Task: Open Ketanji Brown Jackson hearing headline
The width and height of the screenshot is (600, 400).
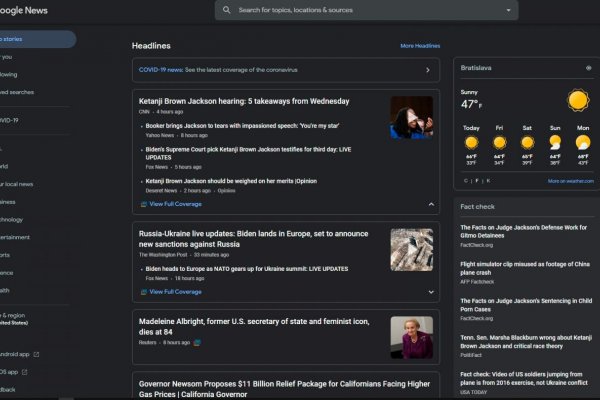Action: (244, 101)
